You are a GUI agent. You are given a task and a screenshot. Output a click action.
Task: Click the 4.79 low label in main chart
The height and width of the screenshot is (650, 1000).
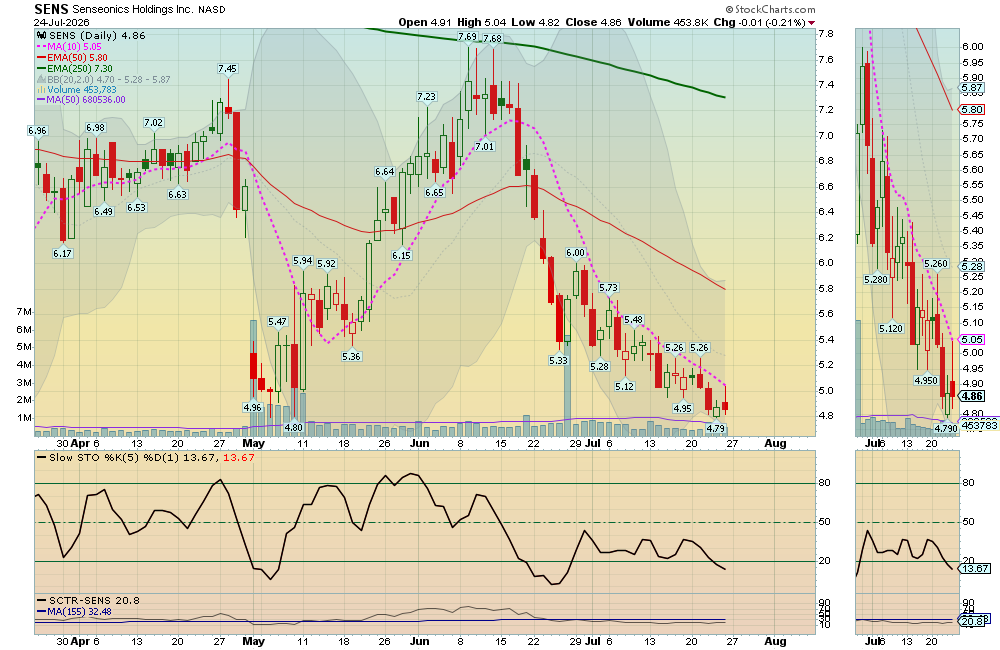716,429
